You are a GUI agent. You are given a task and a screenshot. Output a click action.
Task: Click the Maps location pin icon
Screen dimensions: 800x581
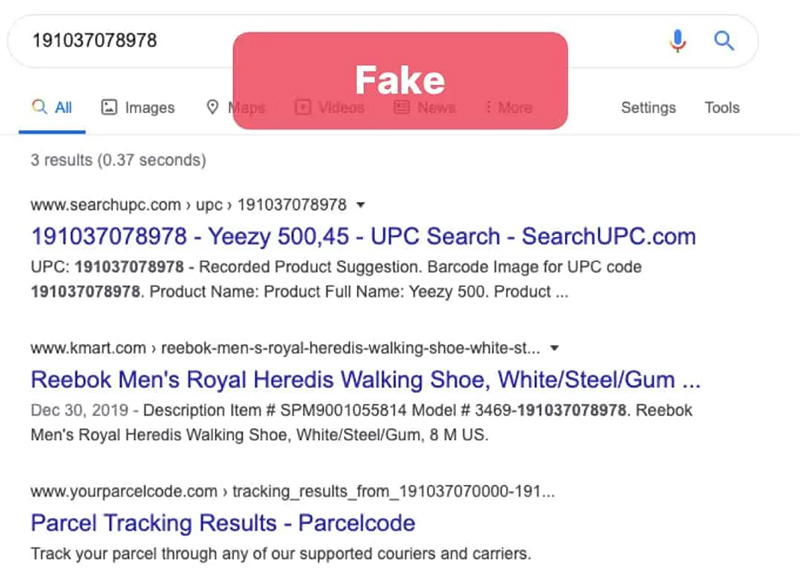(212, 107)
